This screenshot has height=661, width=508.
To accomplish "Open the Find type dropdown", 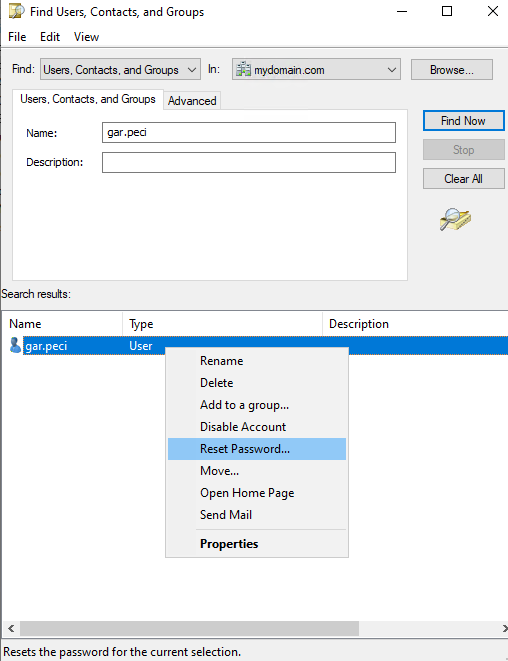I will pyautogui.click(x=120, y=69).
